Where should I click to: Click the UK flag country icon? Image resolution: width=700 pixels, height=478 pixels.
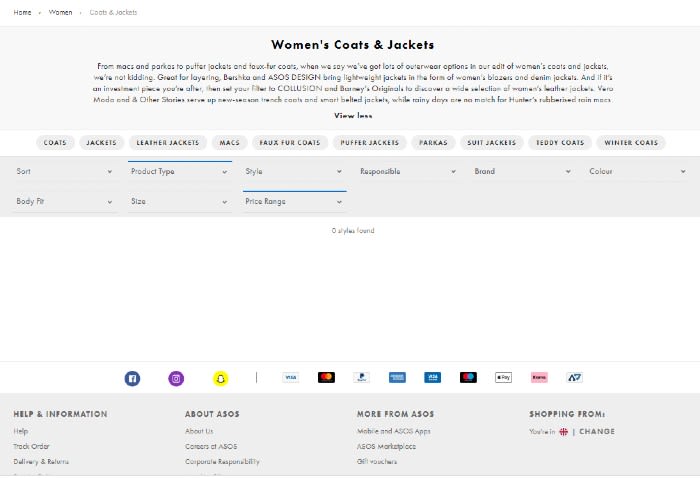tap(563, 432)
